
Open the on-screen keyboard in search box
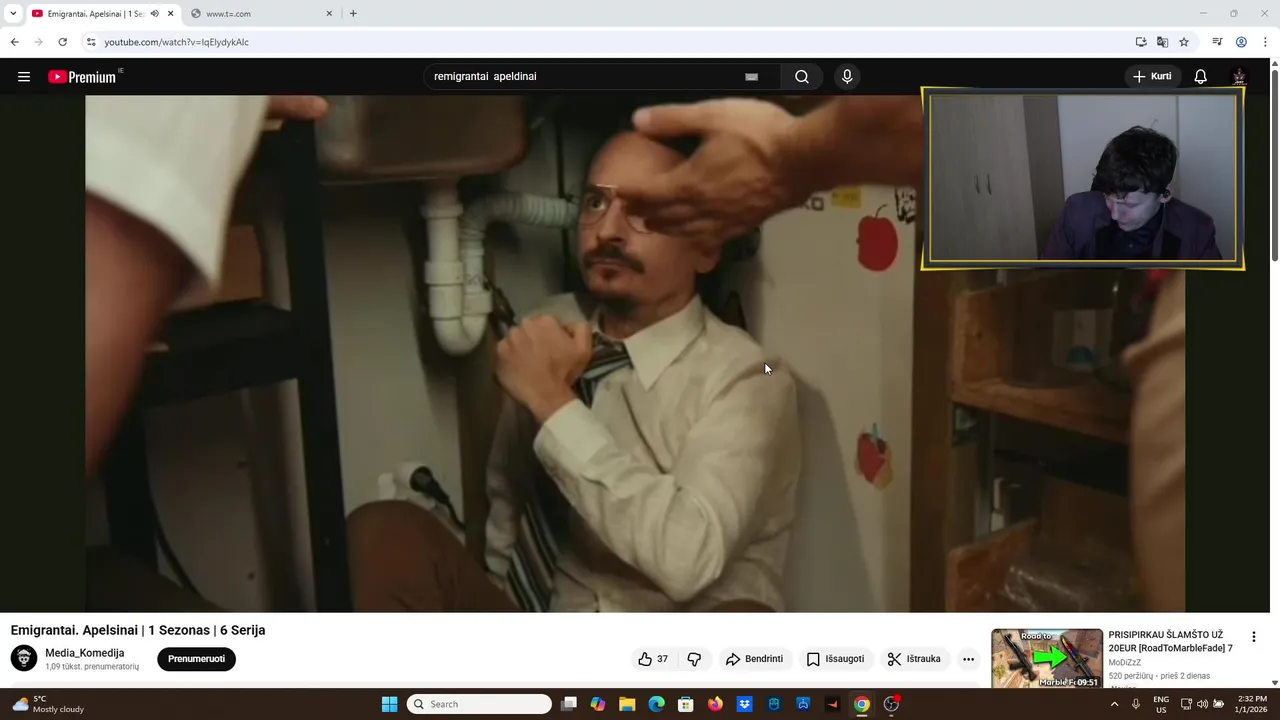click(752, 77)
